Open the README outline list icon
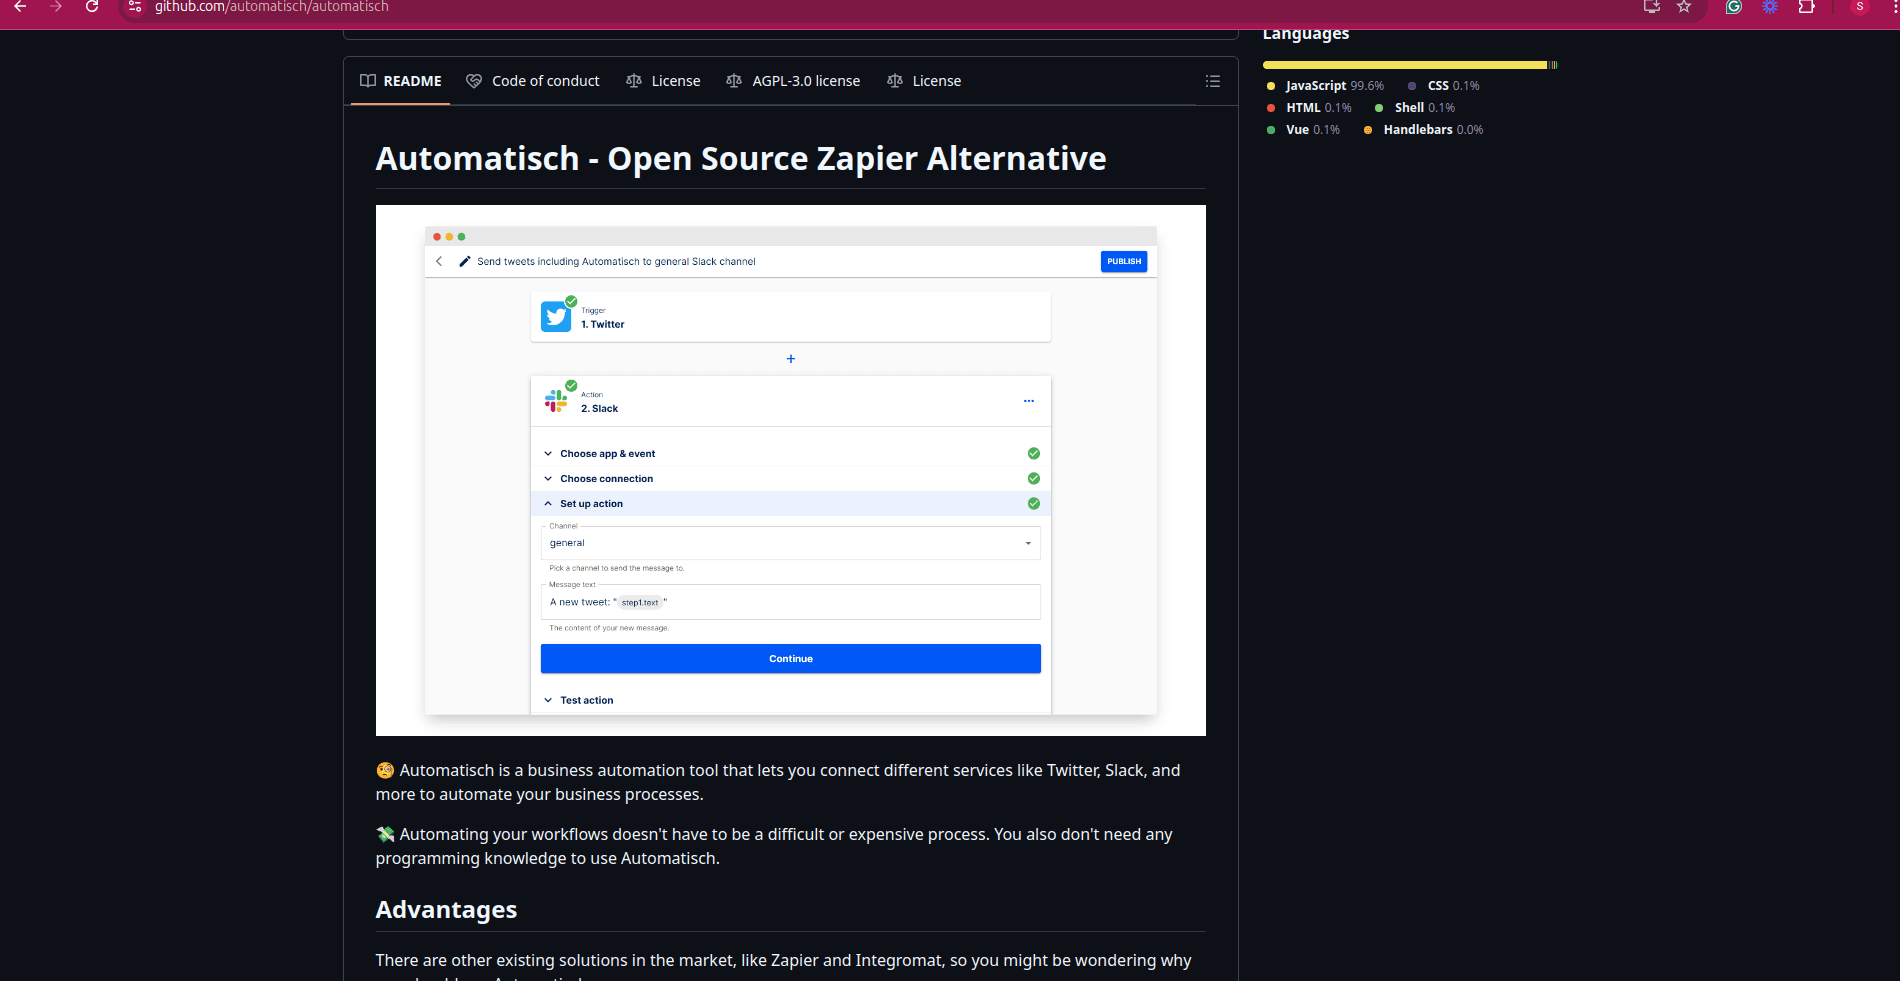Image resolution: width=1900 pixels, height=981 pixels. 1213,81
